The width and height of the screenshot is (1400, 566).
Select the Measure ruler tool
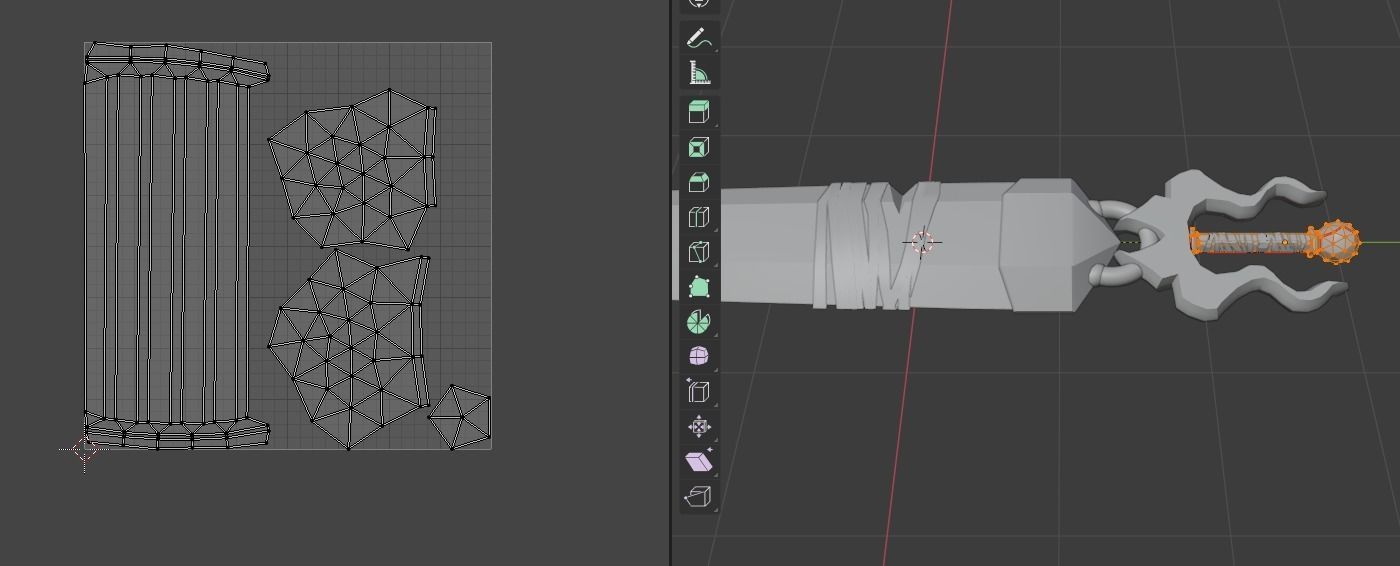click(x=699, y=73)
